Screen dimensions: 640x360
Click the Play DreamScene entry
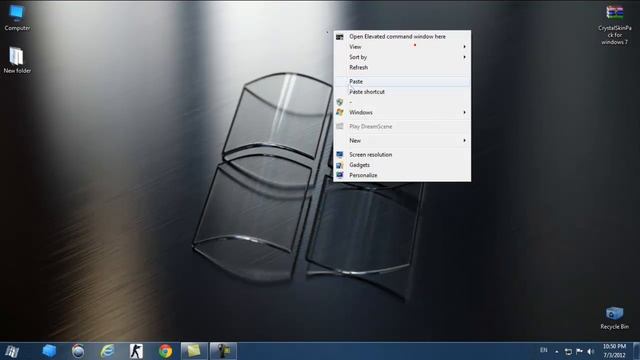402,127
